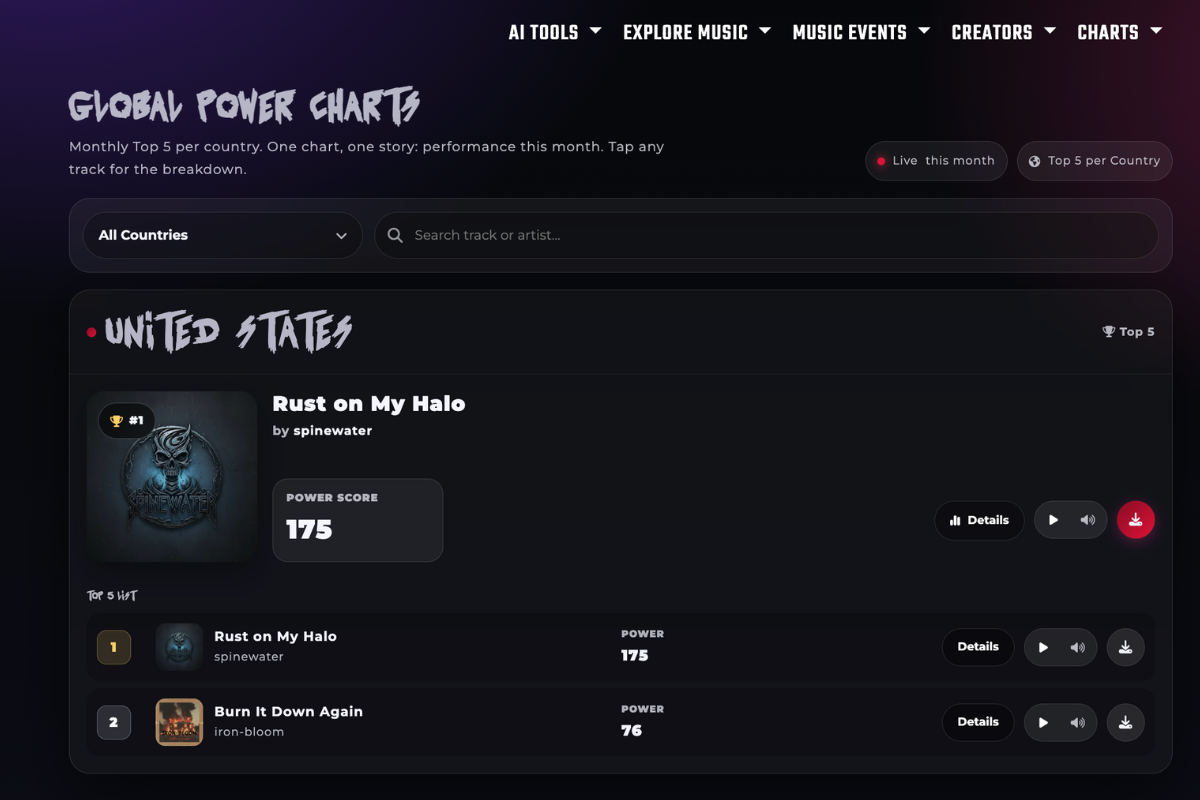This screenshot has width=1200, height=800.
Task: Click the volume icon in the rank 1 row
Action: (x=1078, y=647)
